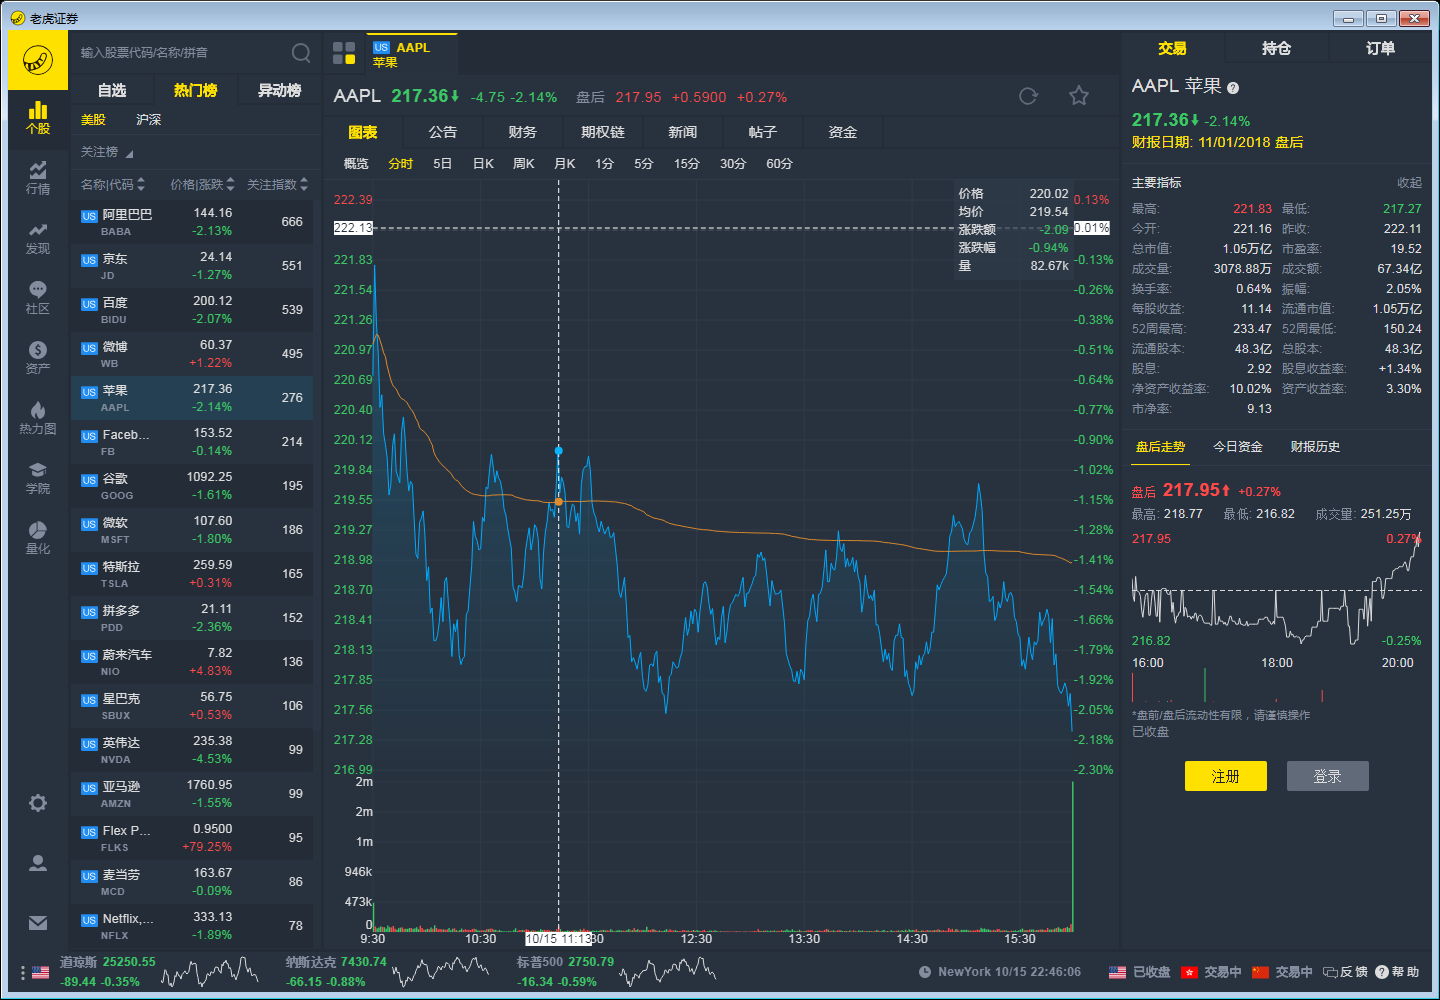Image resolution: width=1440 pixels, height=1000 pixels.
Task: Click China market status flag 交易中
Action: pos(1261,972)
